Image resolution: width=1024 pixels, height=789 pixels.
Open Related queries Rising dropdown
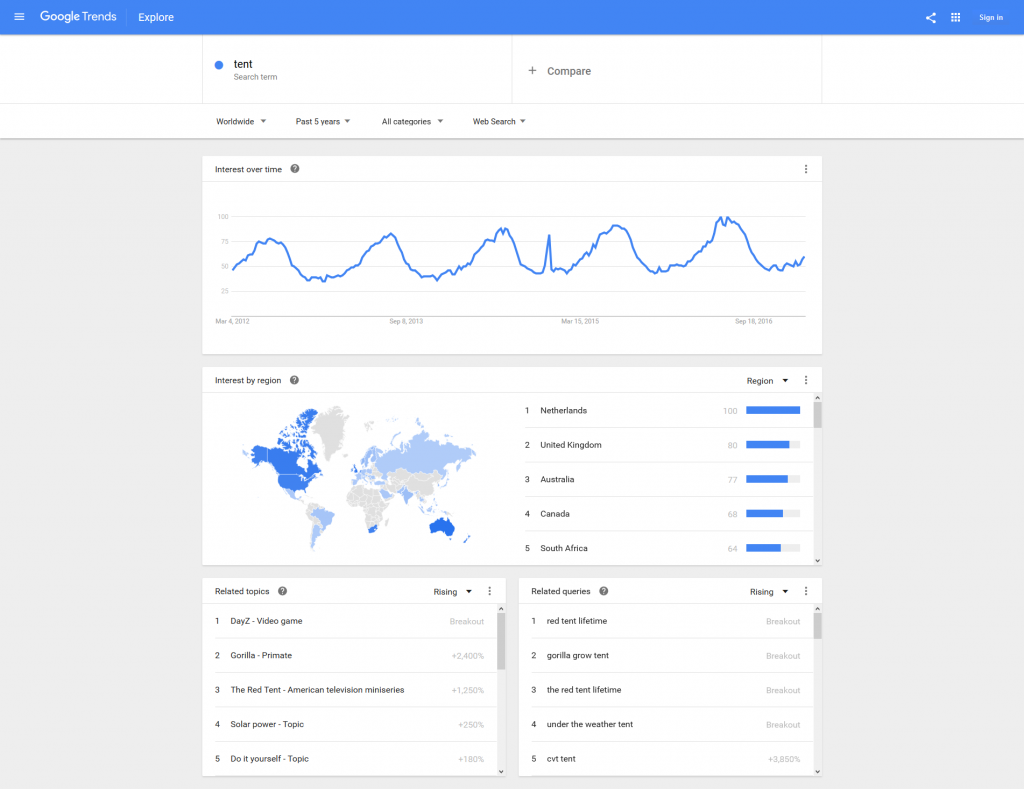tap(769, 592)
